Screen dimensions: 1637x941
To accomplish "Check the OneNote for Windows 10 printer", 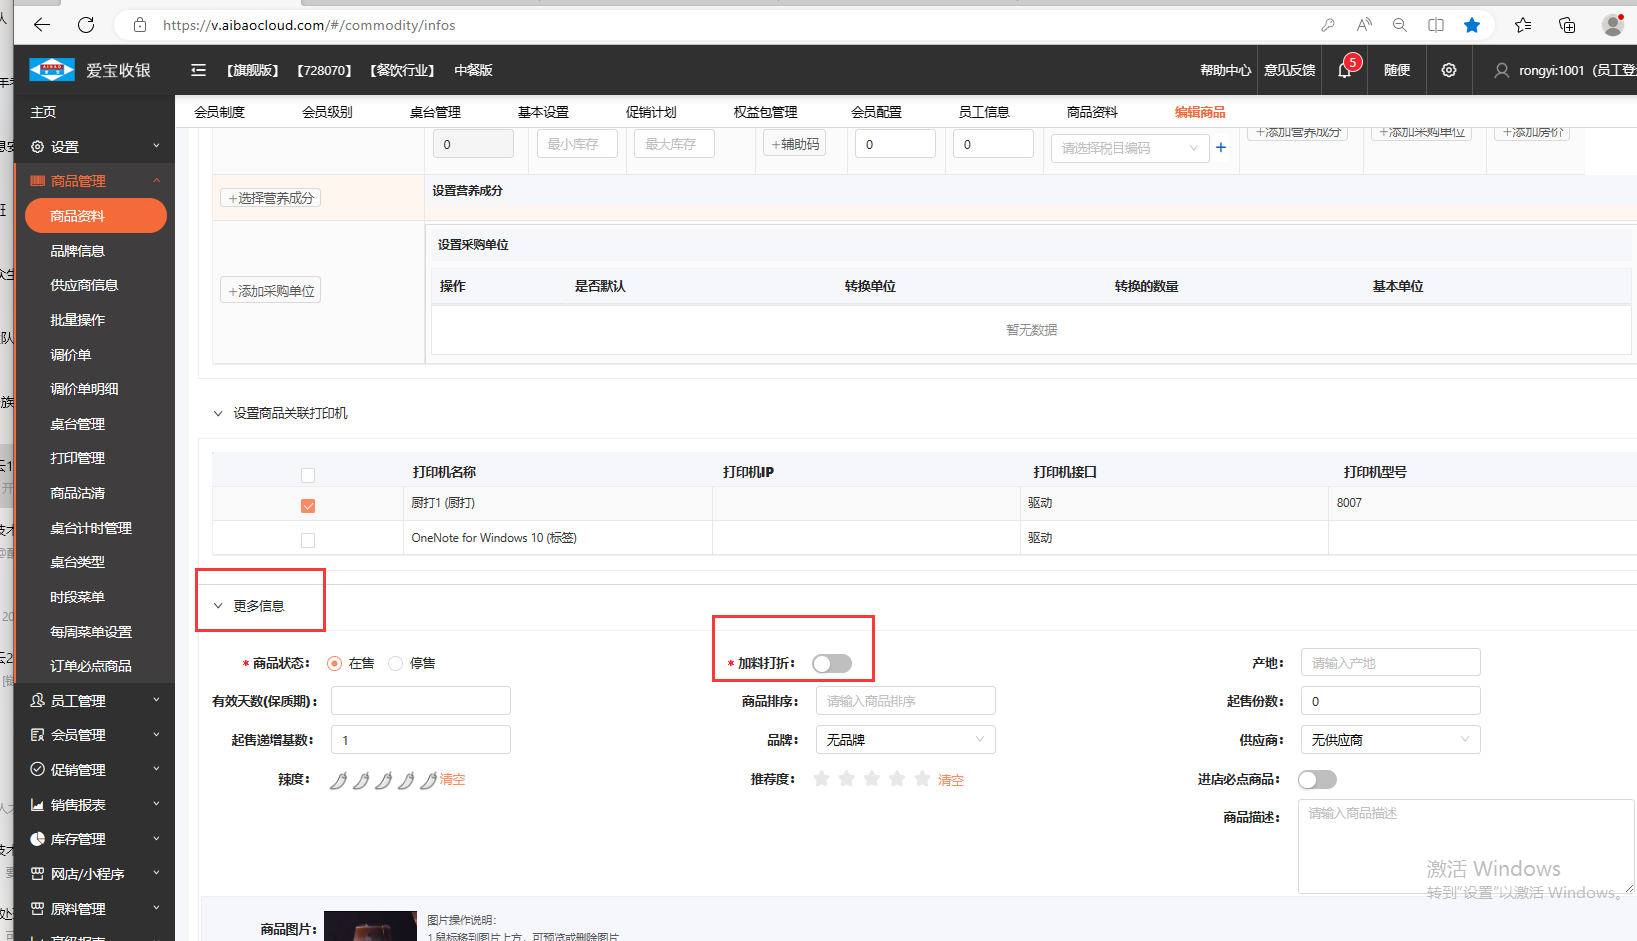I will pyautogui.click(x=308, y=540).
